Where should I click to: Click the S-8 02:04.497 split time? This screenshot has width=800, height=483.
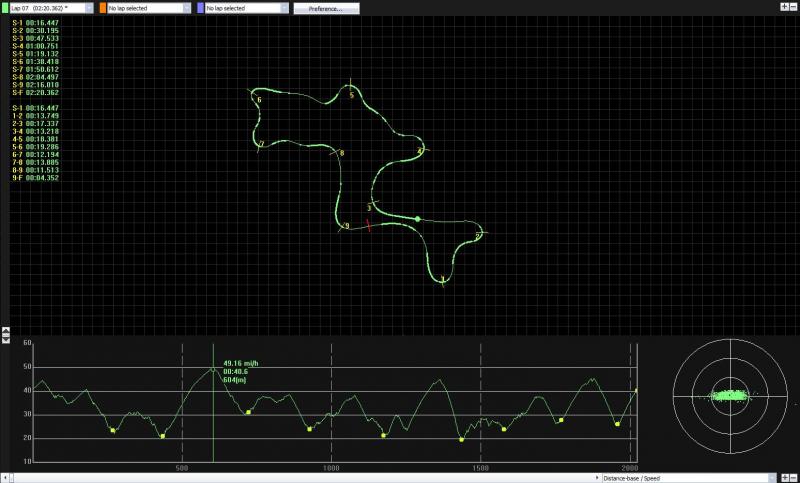click(x=35, y=77)
